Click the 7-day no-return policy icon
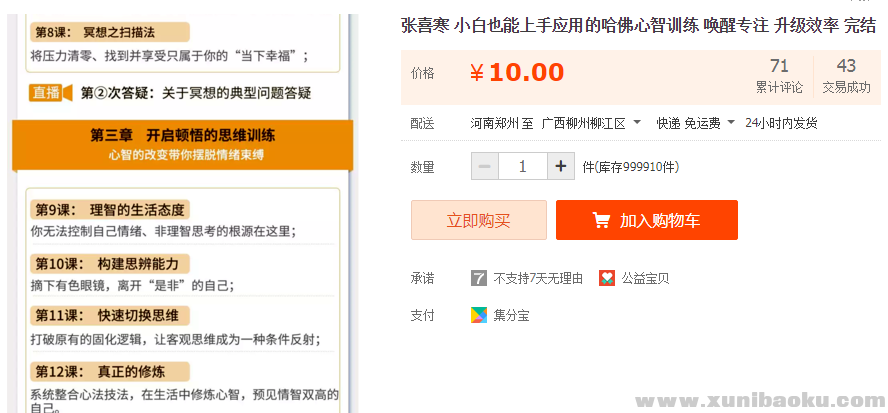Screen dimensions: 888x413 [479, 278]
